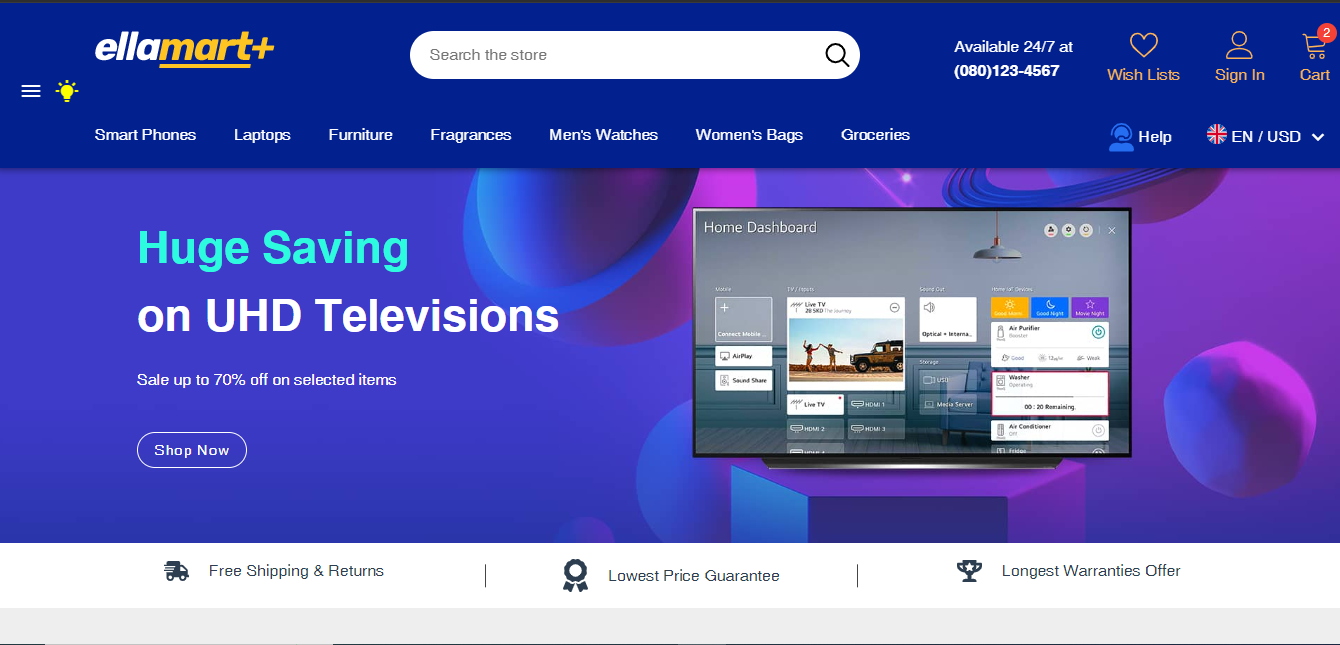Toggle the lightbulb theme switch
The image size is (1340, 645).
click(x=67, y=91)
